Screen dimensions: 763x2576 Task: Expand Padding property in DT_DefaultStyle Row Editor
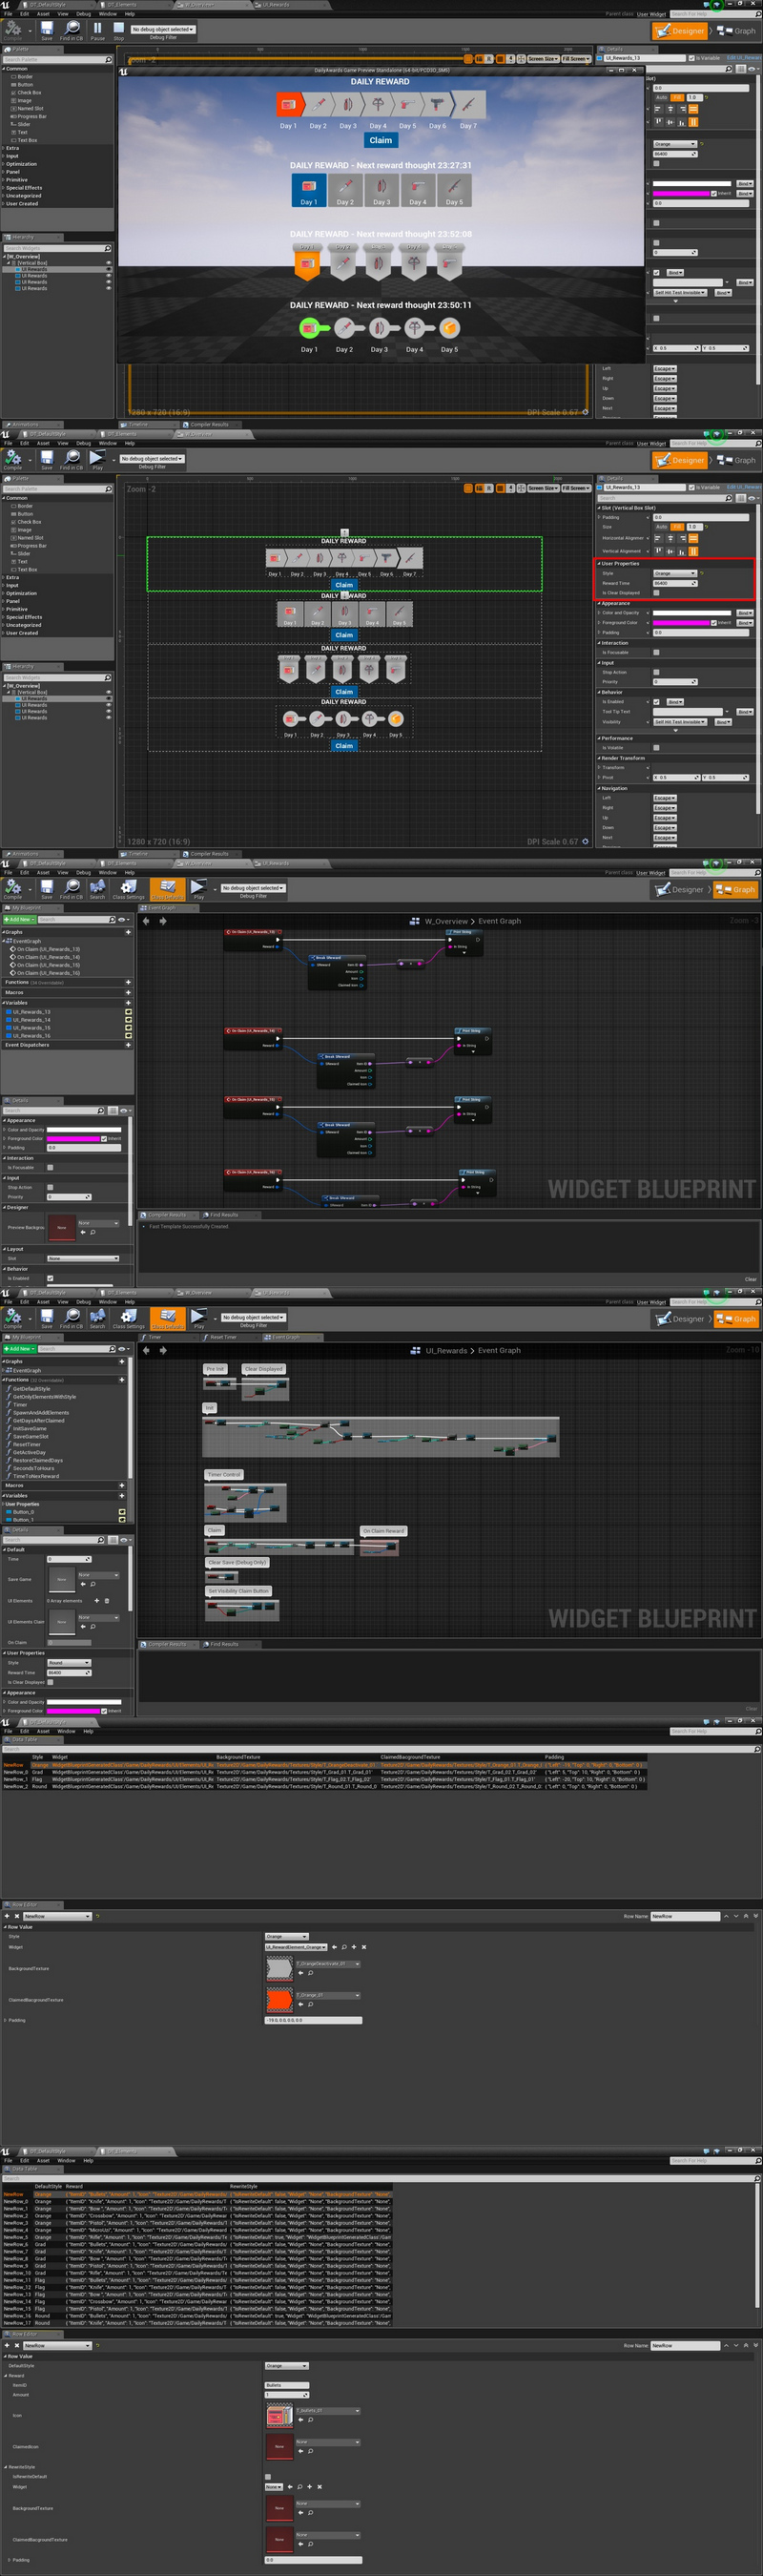coord(7,2020)
